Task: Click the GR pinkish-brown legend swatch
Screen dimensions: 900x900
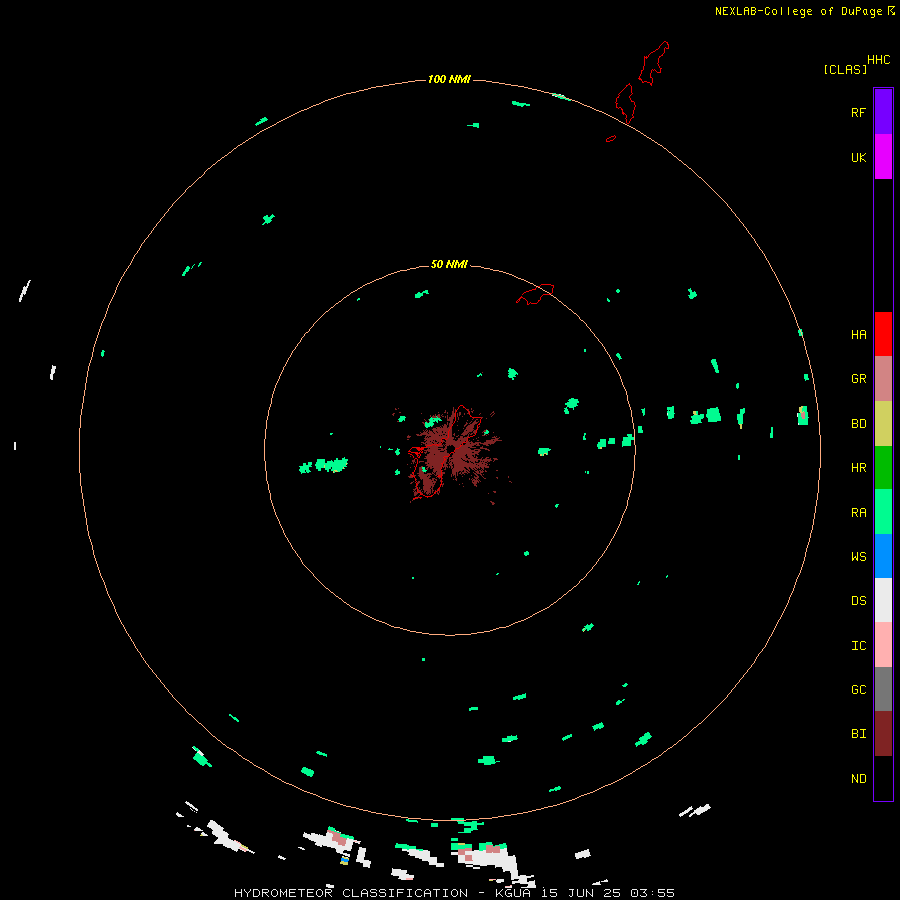Action: coord(883,379)
